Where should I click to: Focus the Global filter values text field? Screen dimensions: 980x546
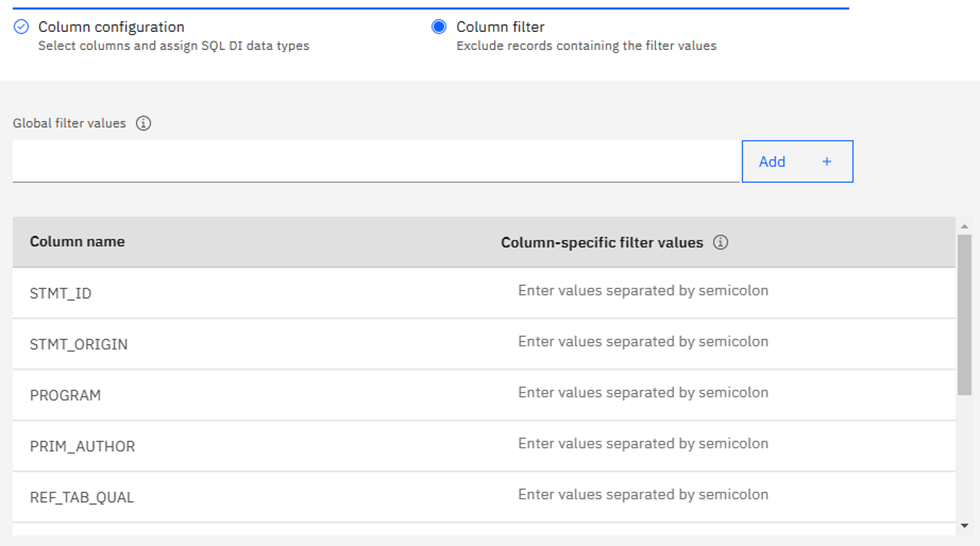pos(376,161)
